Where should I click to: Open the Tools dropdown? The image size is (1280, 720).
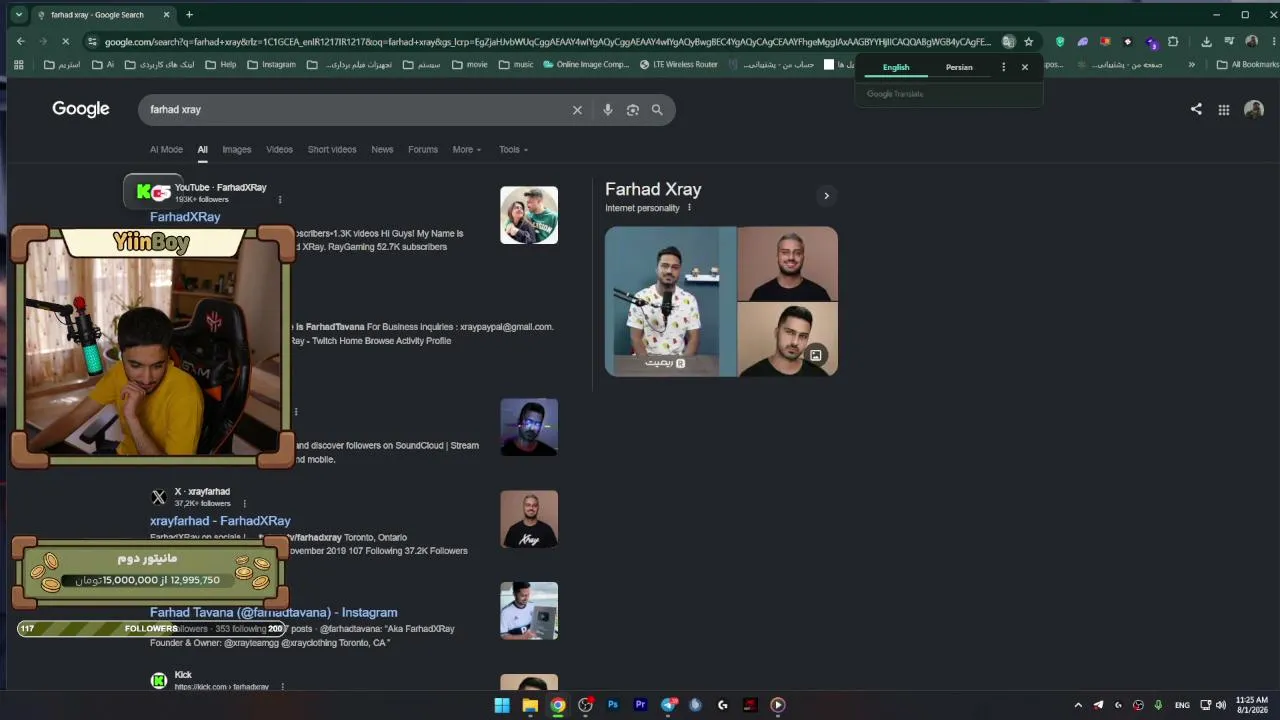click(x=513, y=150)
